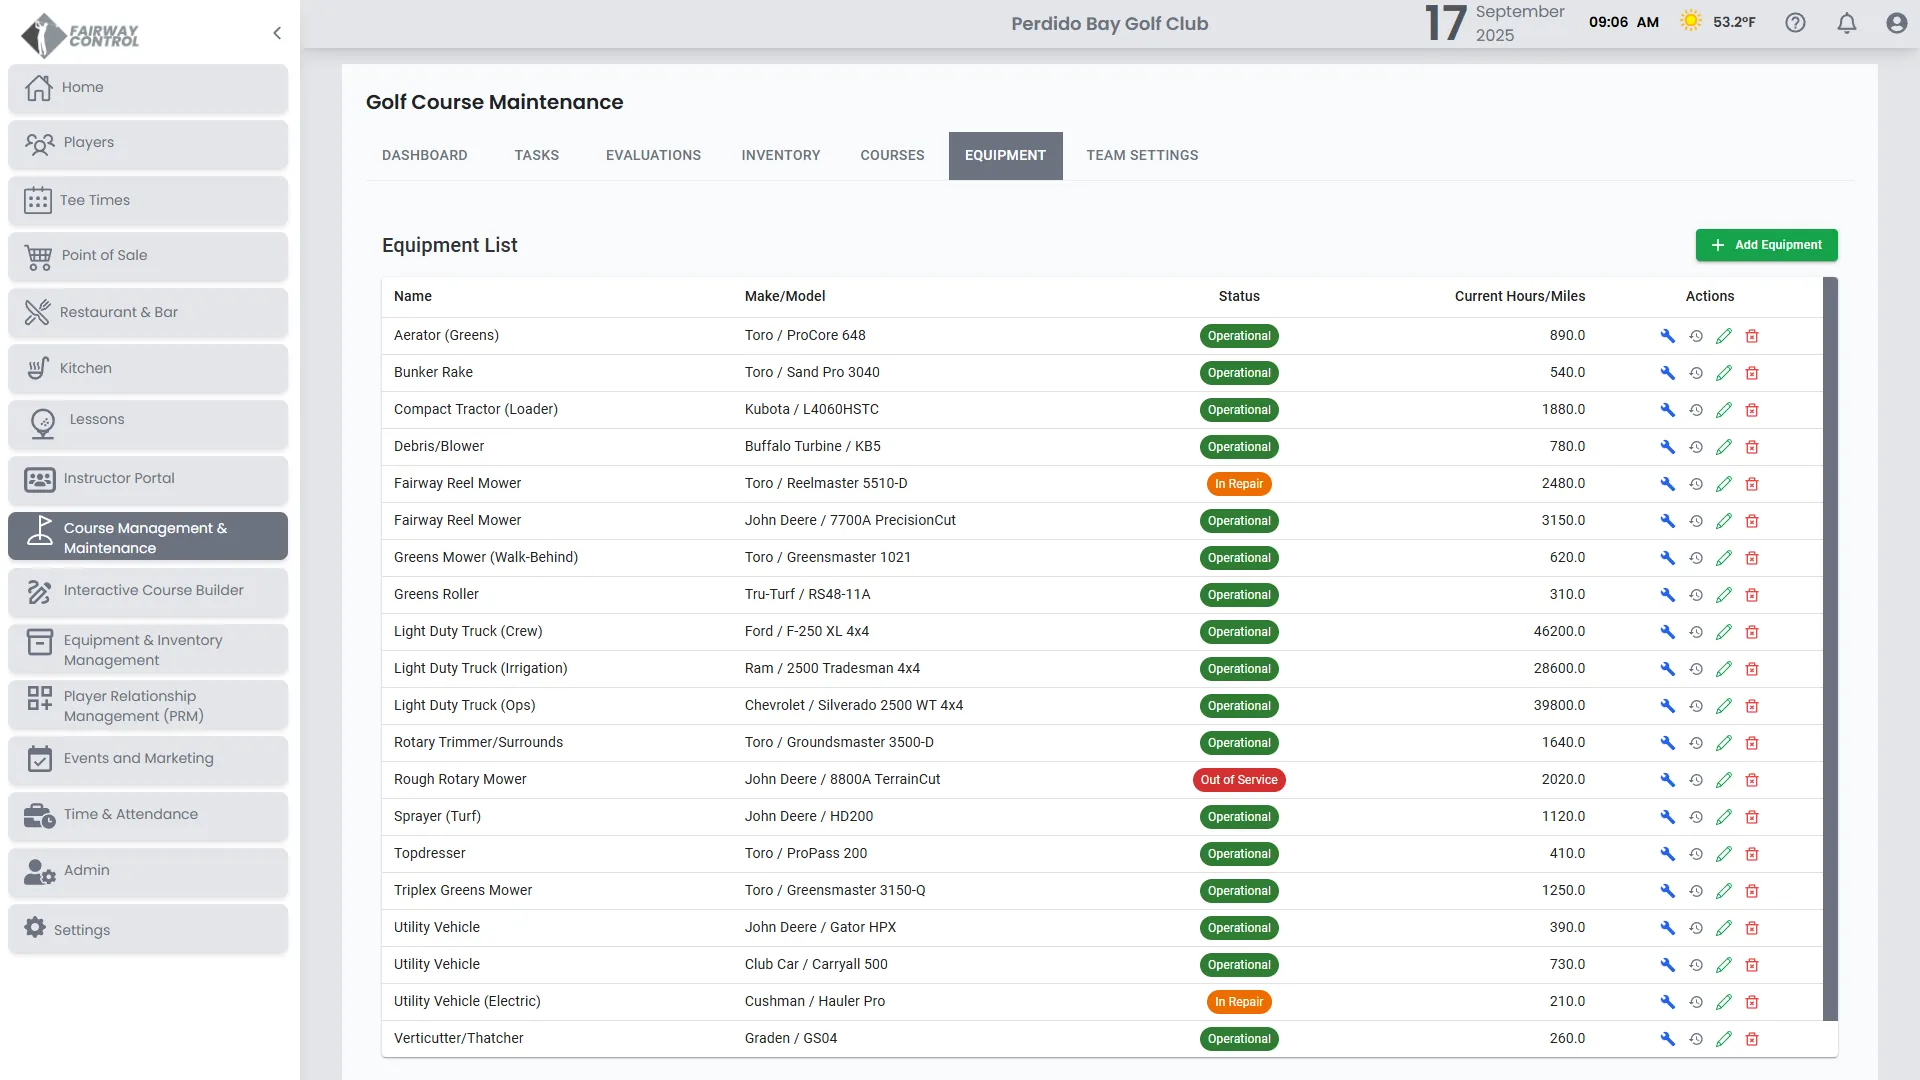Click history icon for Sprayer (Turf)

point(1696,817)
